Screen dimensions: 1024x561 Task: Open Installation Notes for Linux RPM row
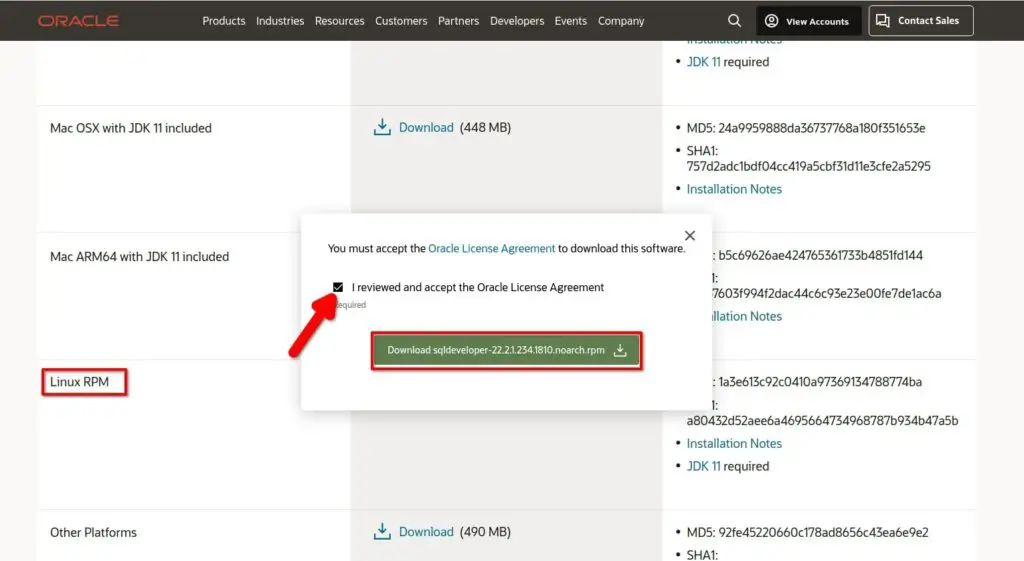click(734, 443)
